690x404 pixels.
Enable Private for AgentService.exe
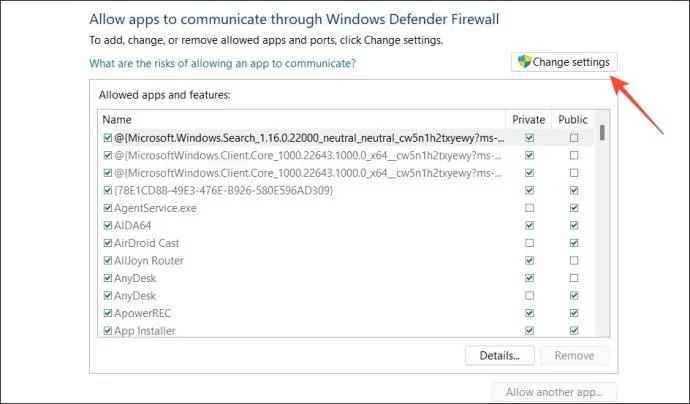coord(529,208)
